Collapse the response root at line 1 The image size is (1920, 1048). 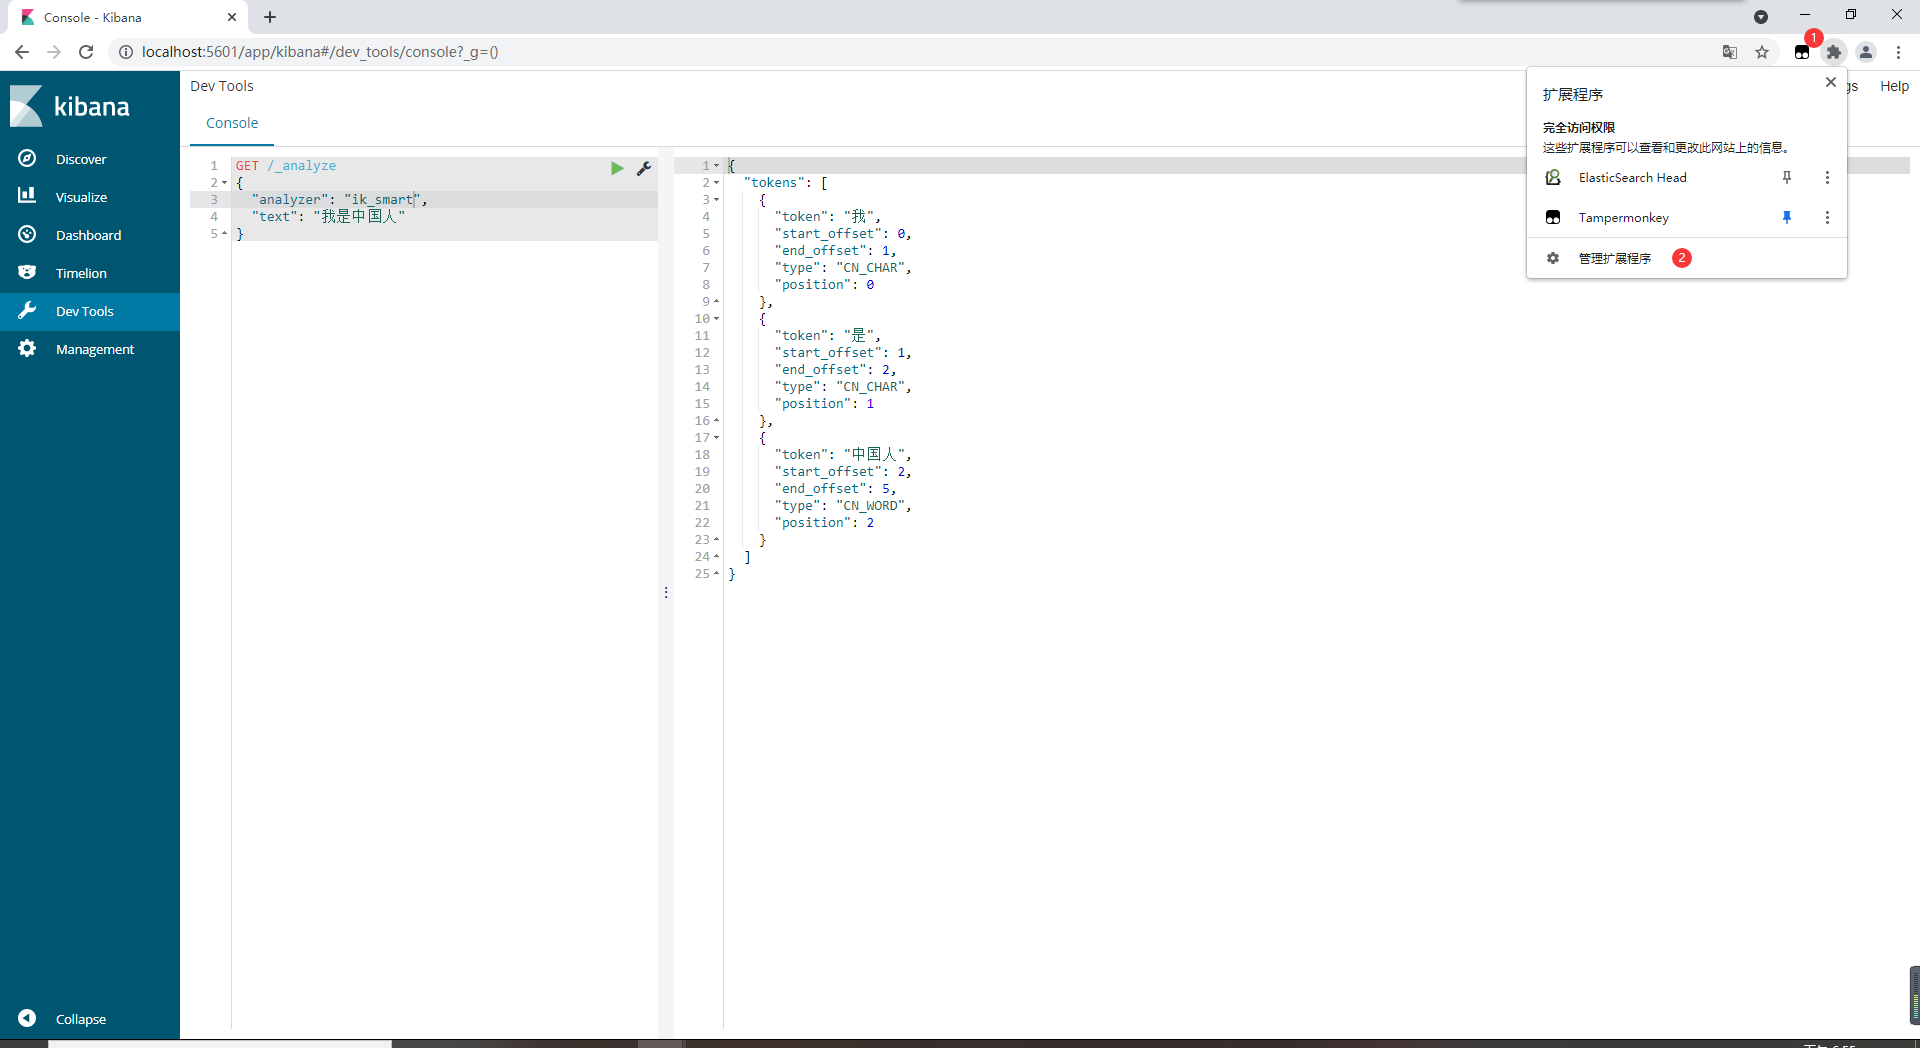pos(717,166)
